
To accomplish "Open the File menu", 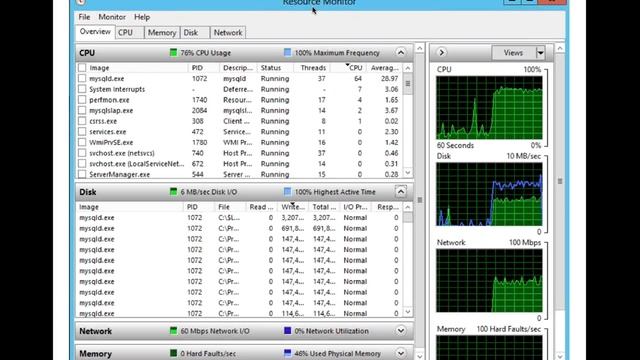I will (x=84, y=17).
